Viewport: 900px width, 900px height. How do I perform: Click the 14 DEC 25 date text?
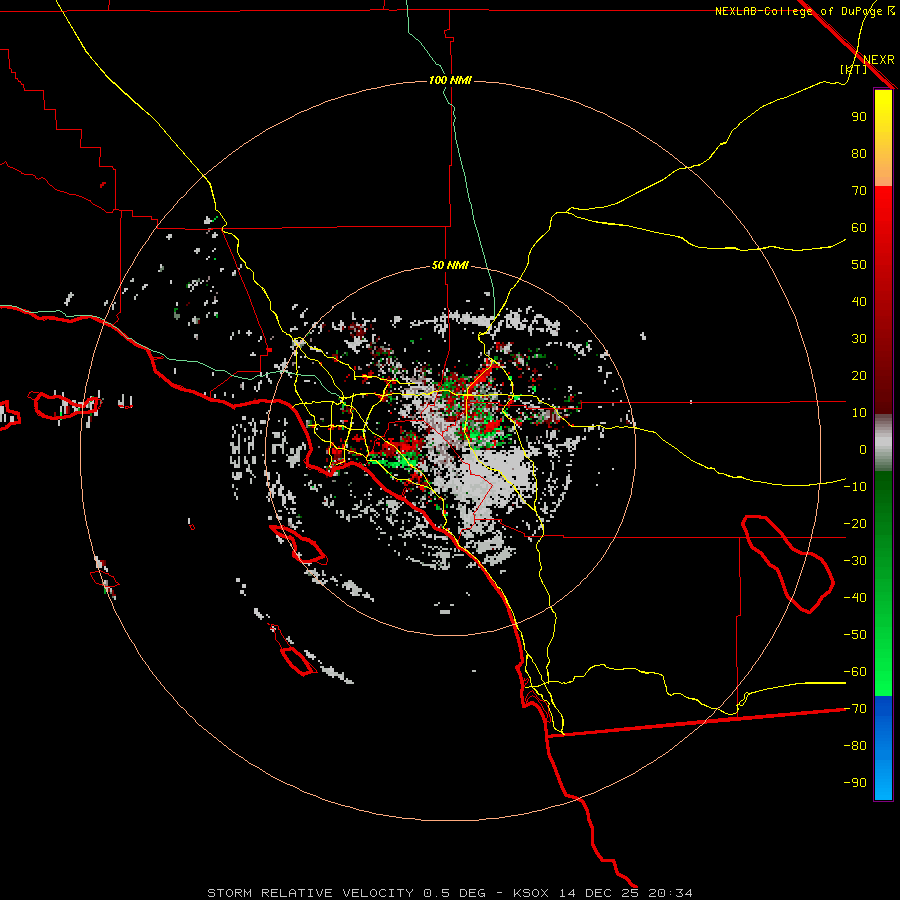pos(598,893)
